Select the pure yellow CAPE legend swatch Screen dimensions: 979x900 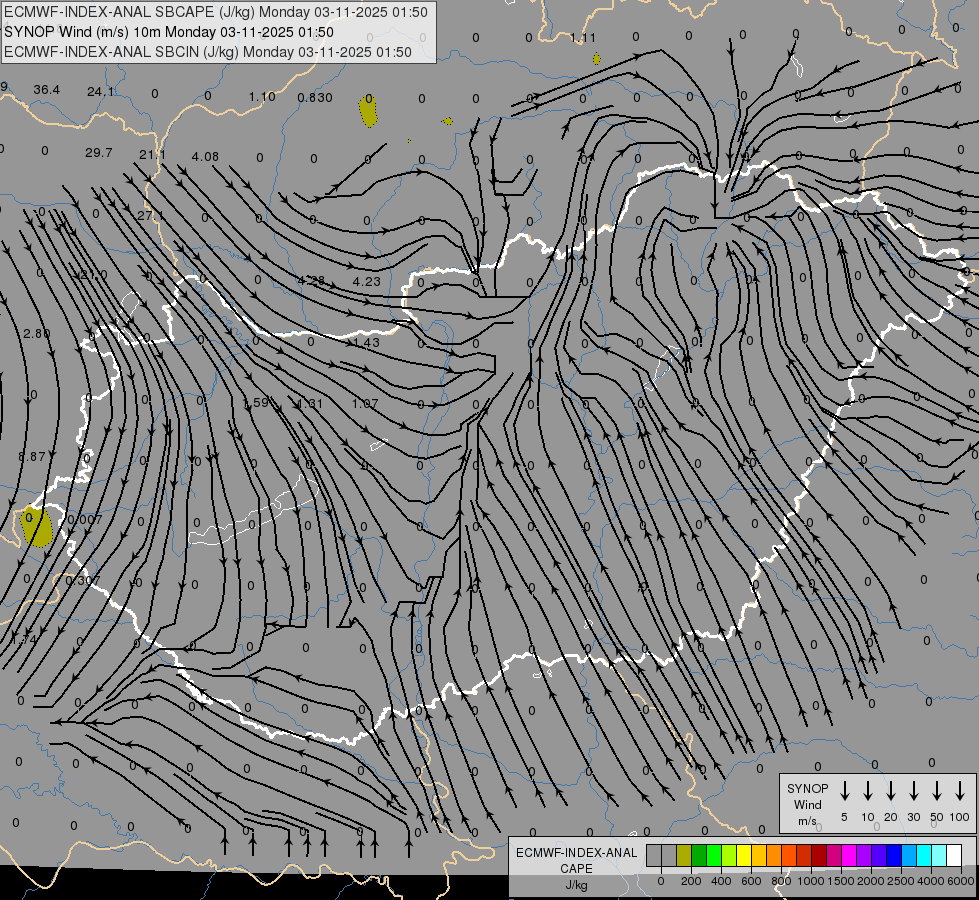coord(744,855)
